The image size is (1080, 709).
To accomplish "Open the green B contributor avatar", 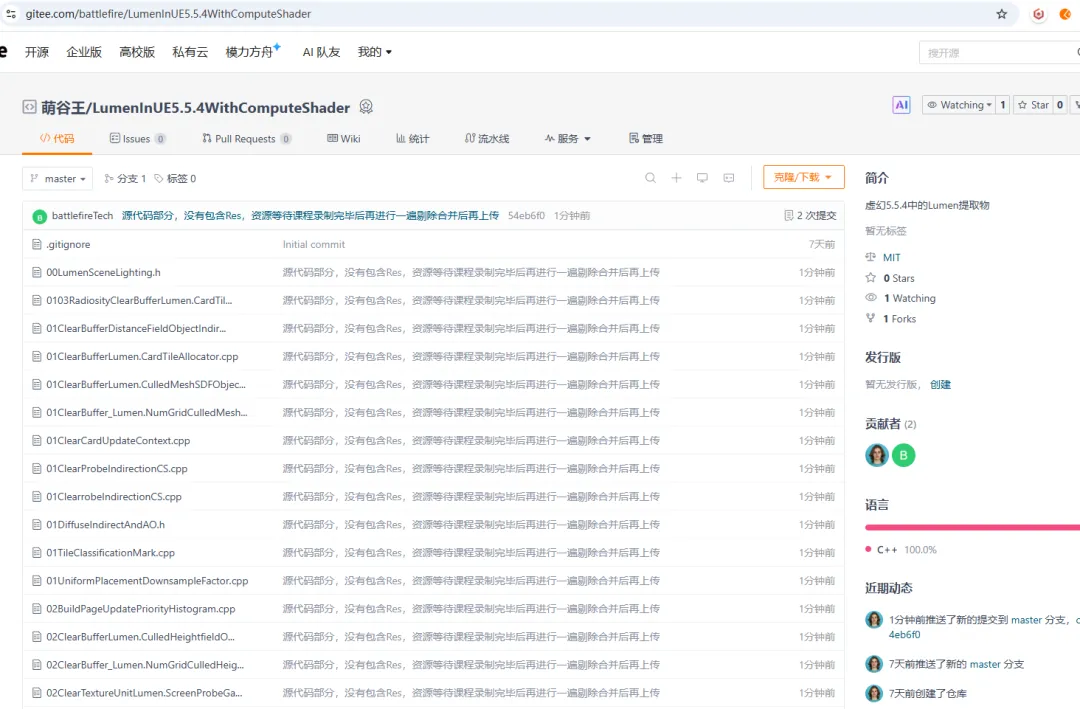I will pos(904,455).
